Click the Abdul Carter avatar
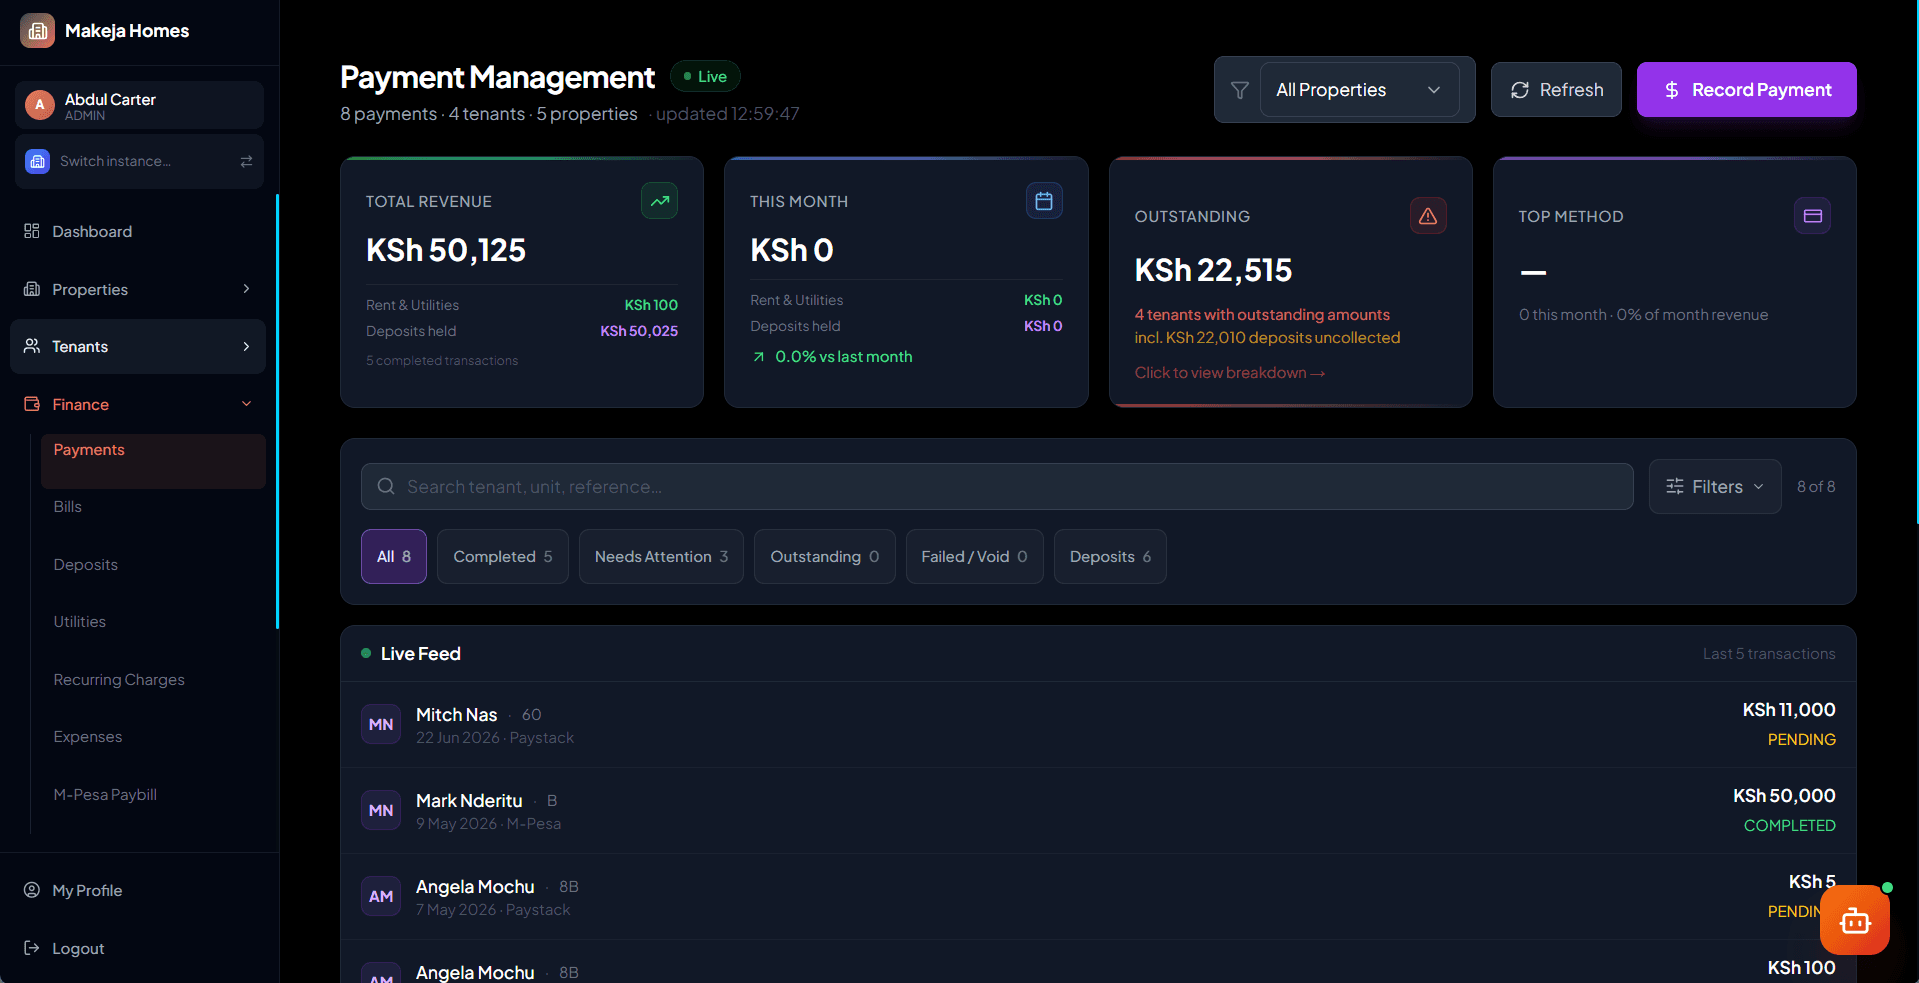The height and width of the screenshot is (983, 1919). coord(40,105)
